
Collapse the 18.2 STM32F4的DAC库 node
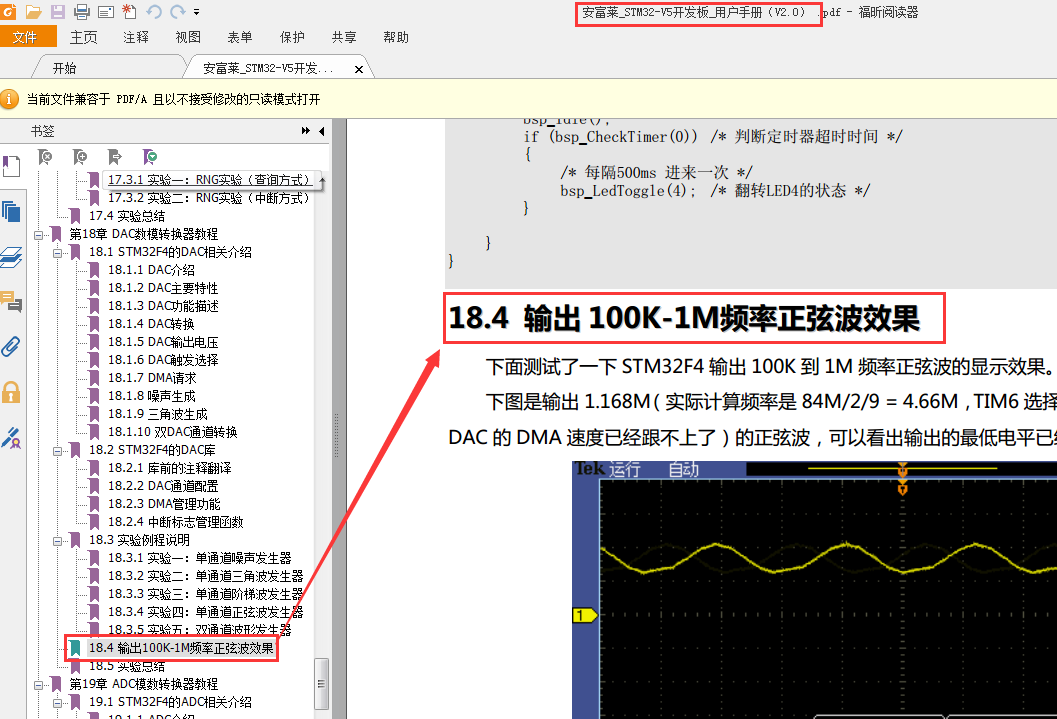[57, 451]
